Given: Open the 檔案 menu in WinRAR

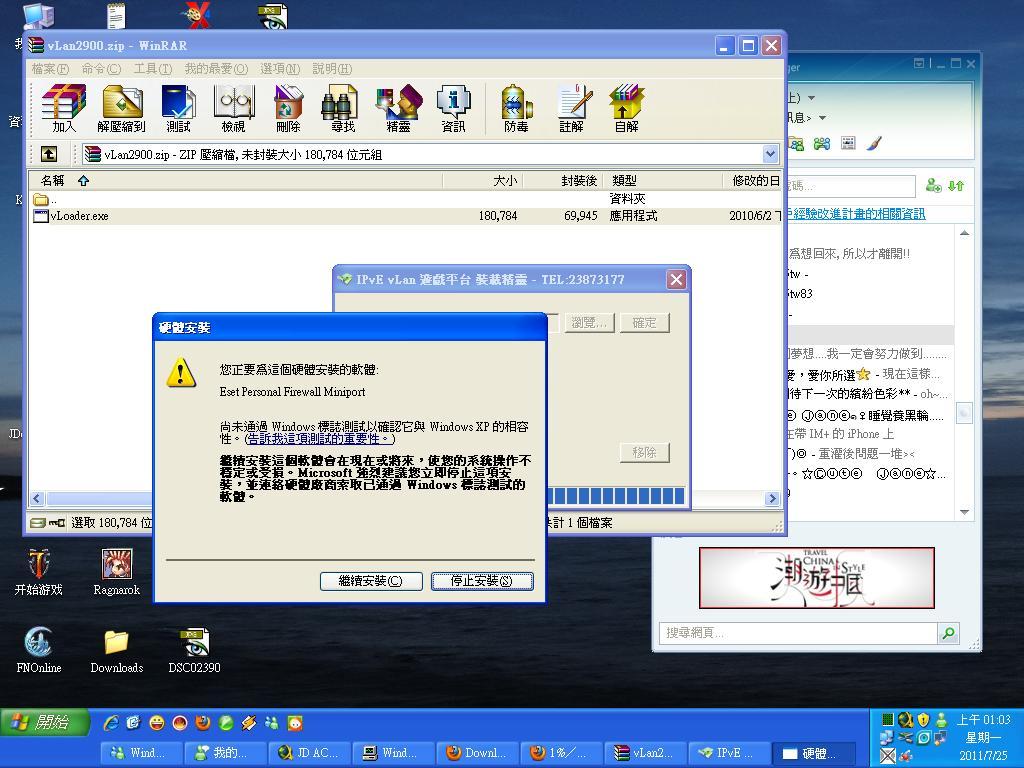Looking at the screenshot, I should [50, 69].
